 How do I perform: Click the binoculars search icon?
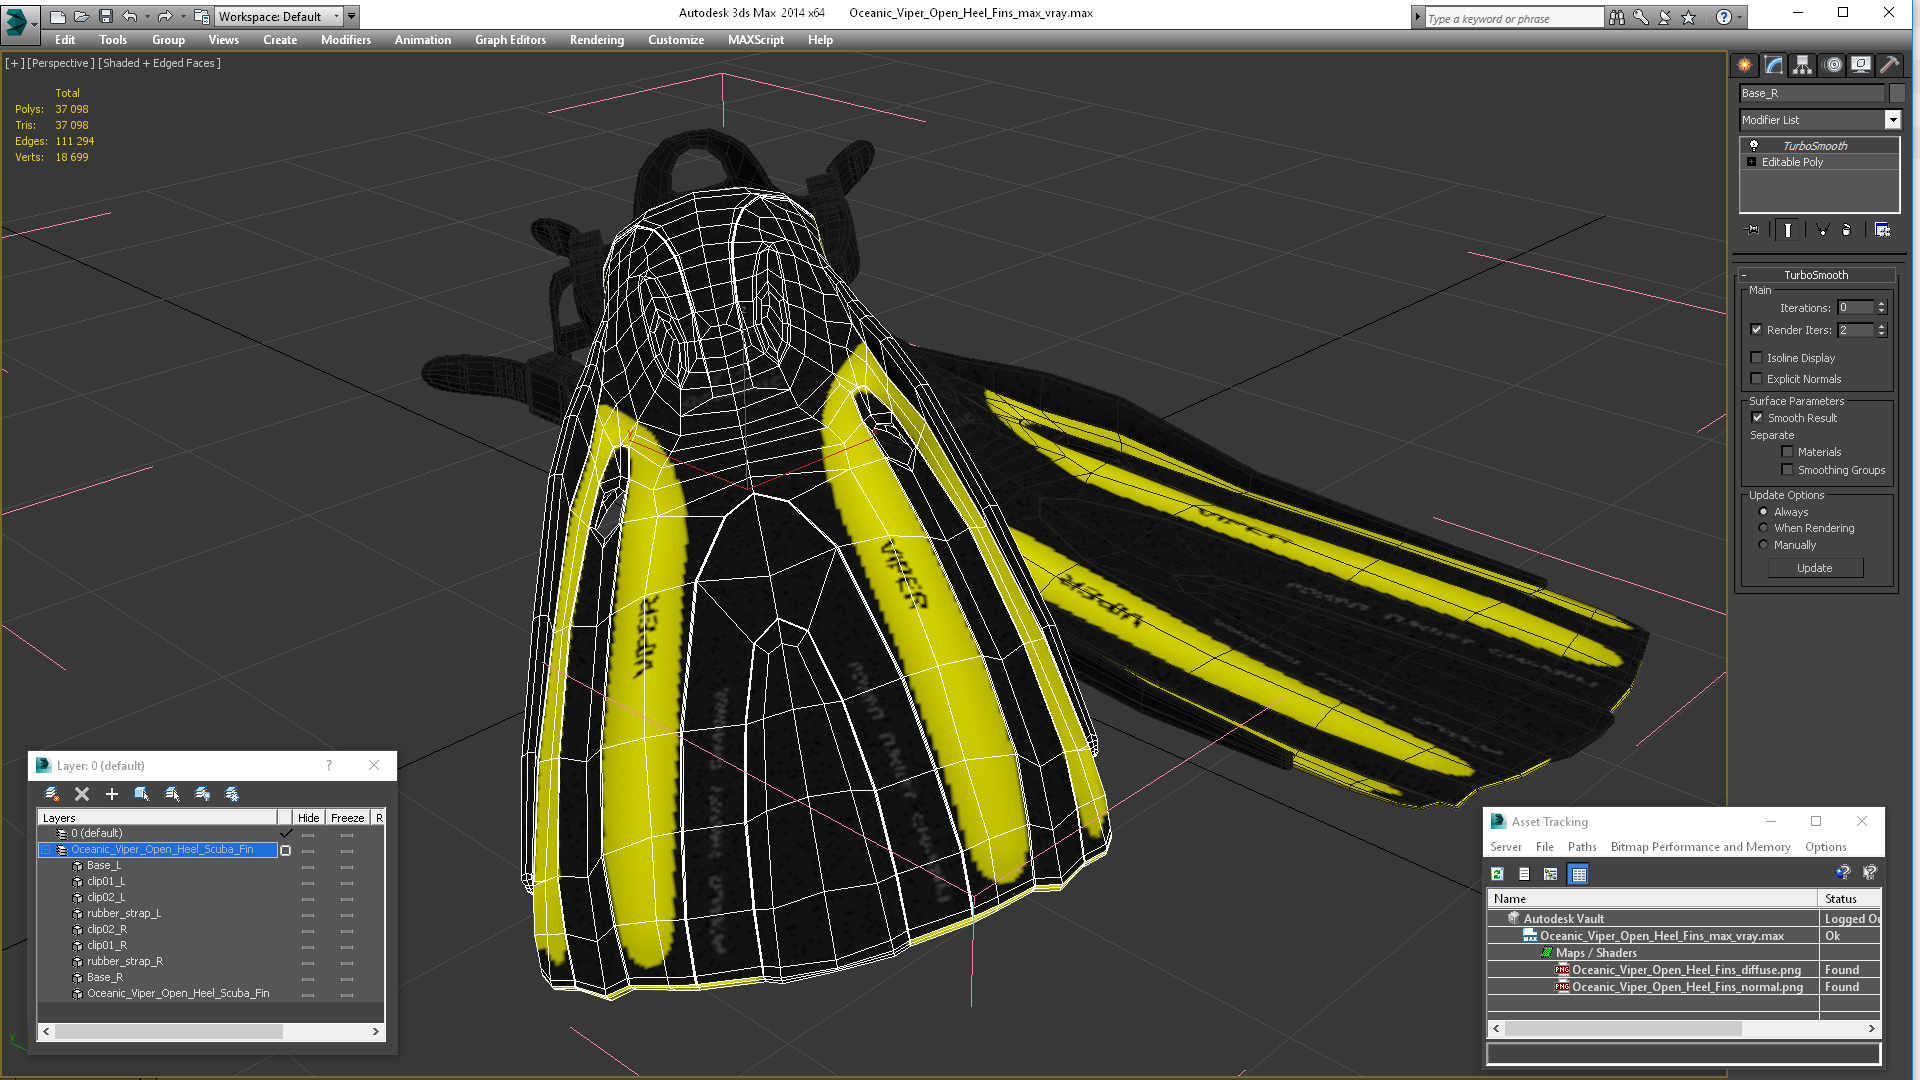pyautogui.click(x=1617, y=17)
